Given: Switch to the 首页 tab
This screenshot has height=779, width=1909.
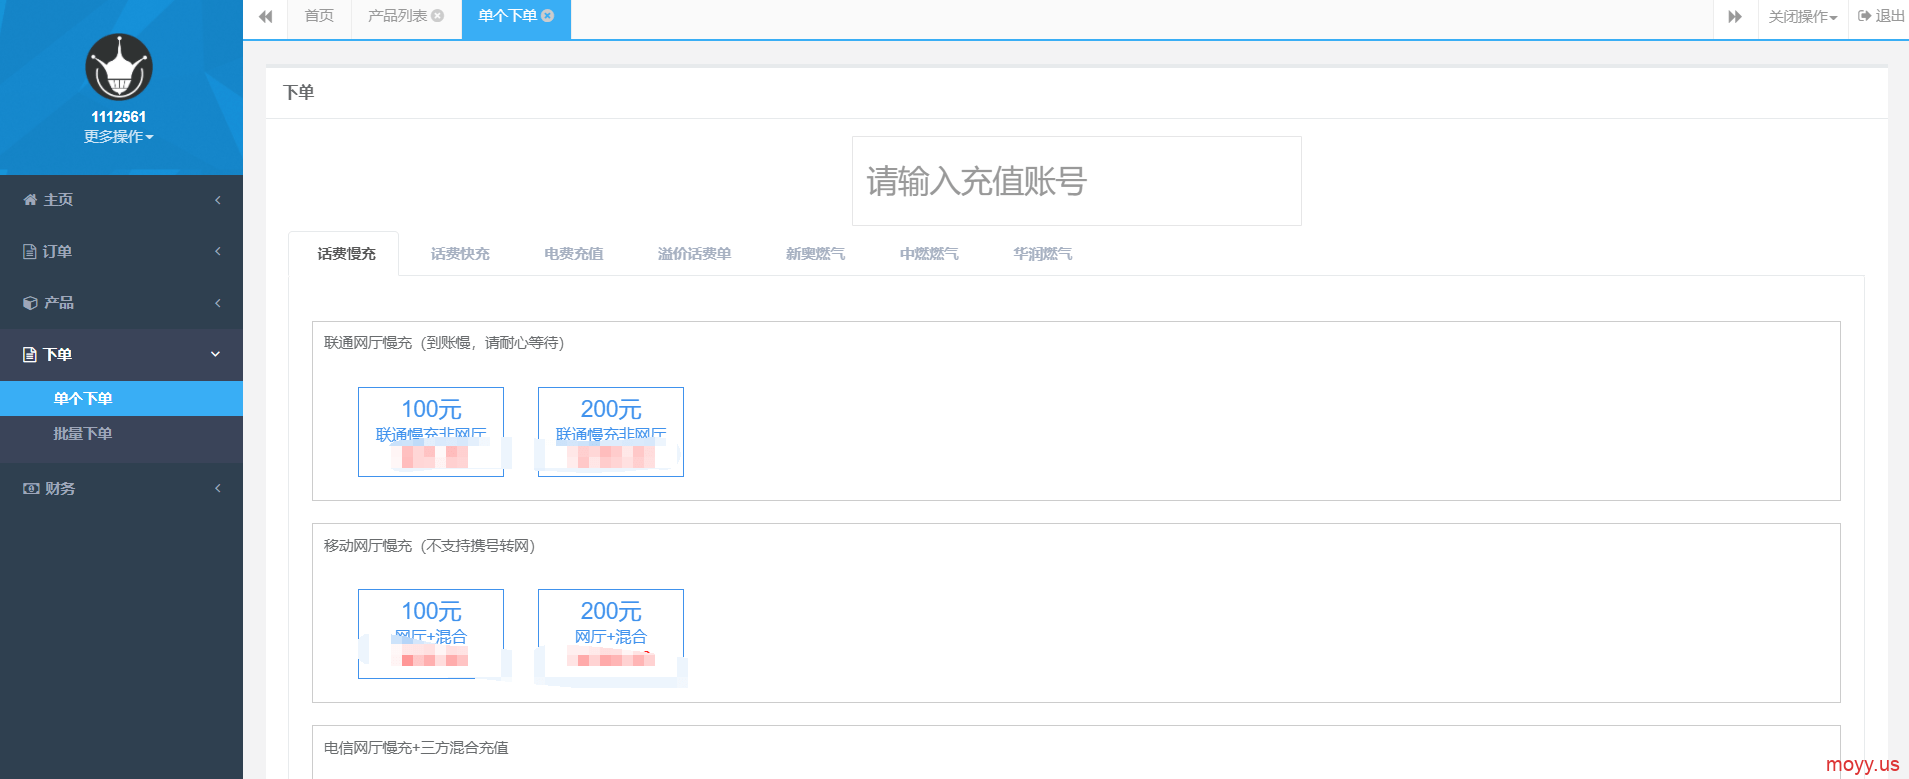Looking at the screenshot, I should [x=319, y=16].
